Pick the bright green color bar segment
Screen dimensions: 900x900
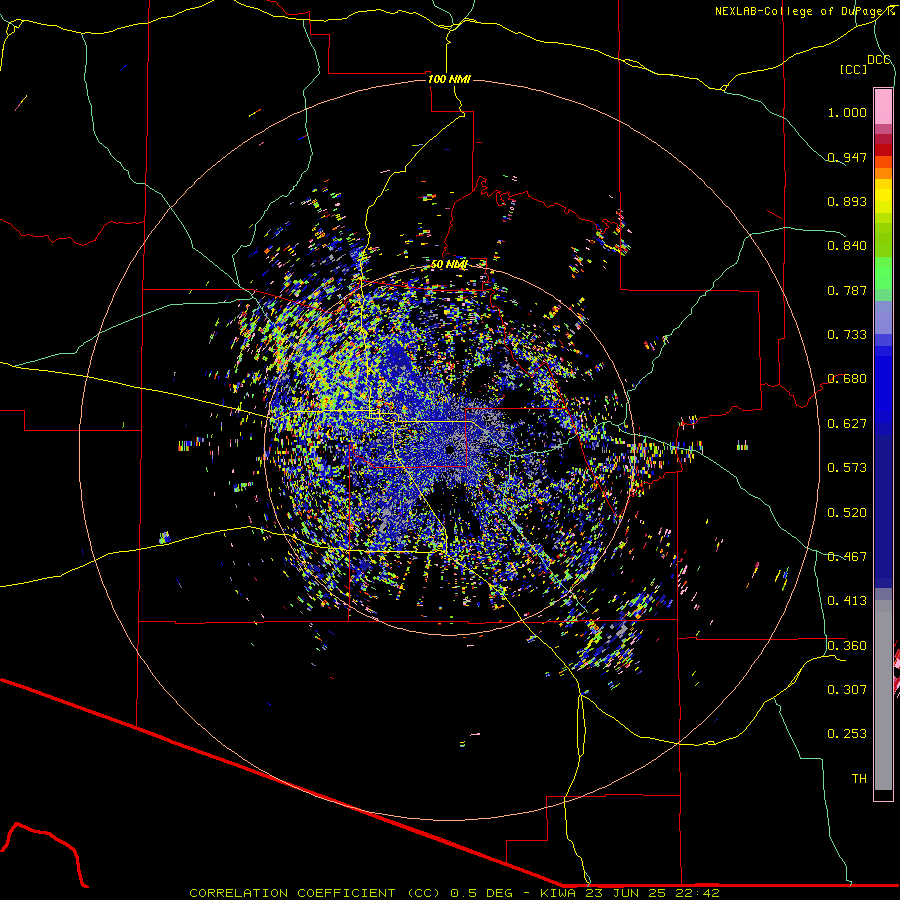[x=883, y=273]
